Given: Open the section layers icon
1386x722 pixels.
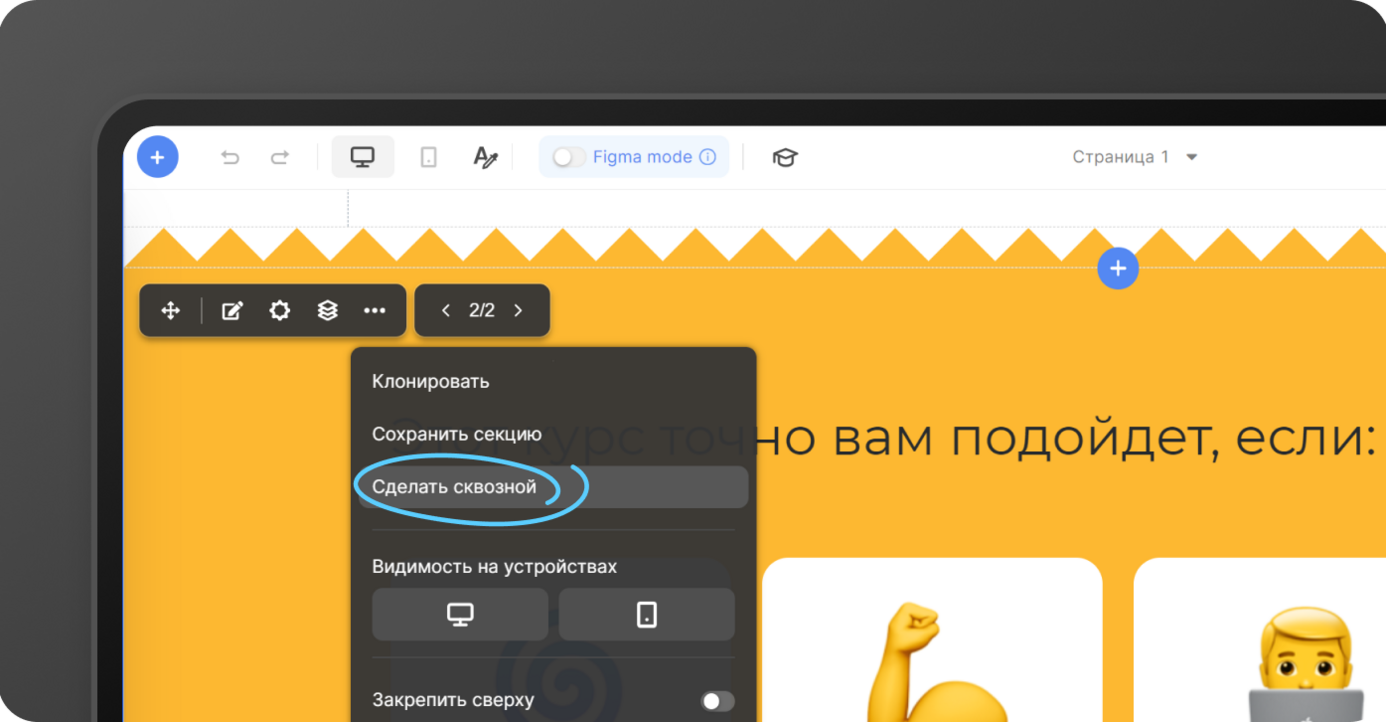Looking at the screenshot, I should pyautogui.click(x=327, y=311).
